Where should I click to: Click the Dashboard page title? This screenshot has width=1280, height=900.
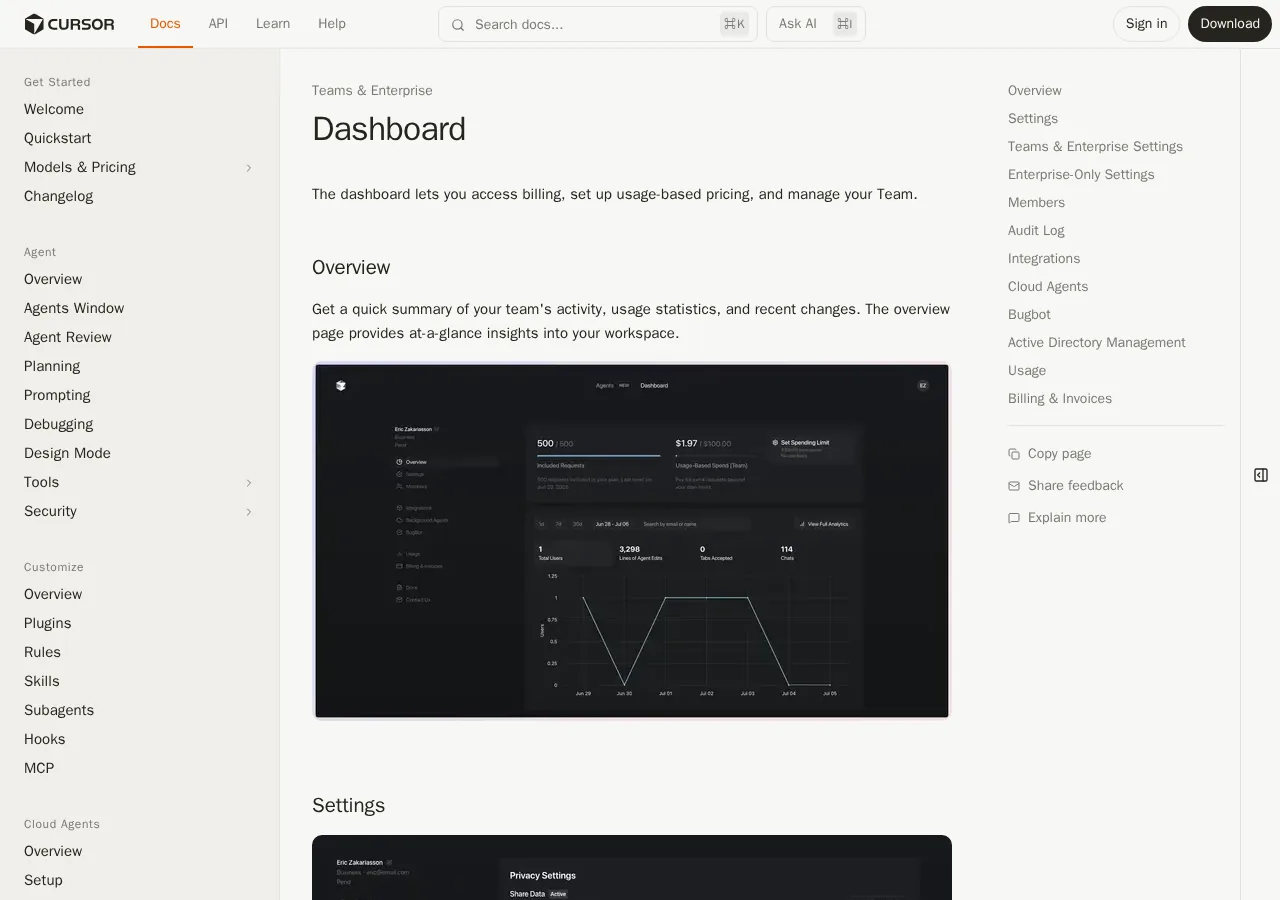click(x=389, y=130)
